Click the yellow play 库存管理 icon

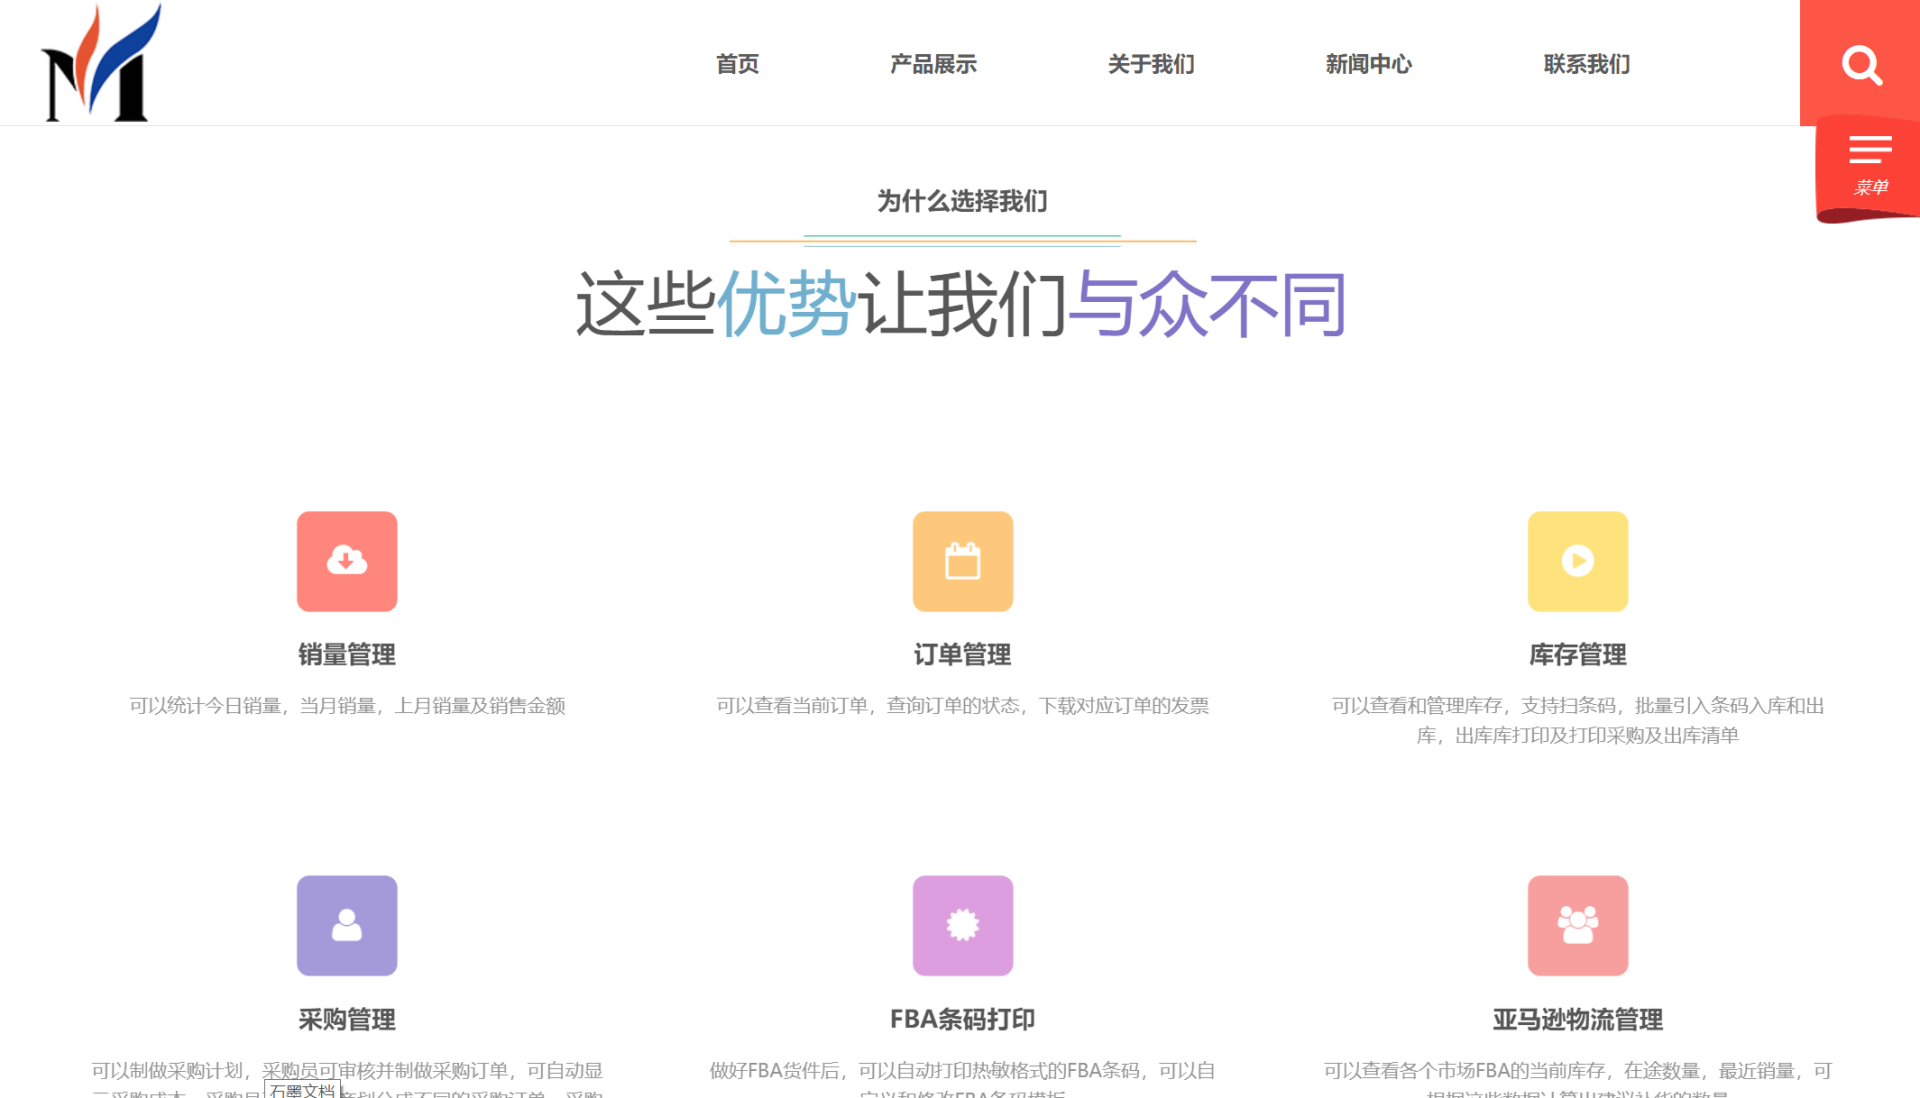1577,561
